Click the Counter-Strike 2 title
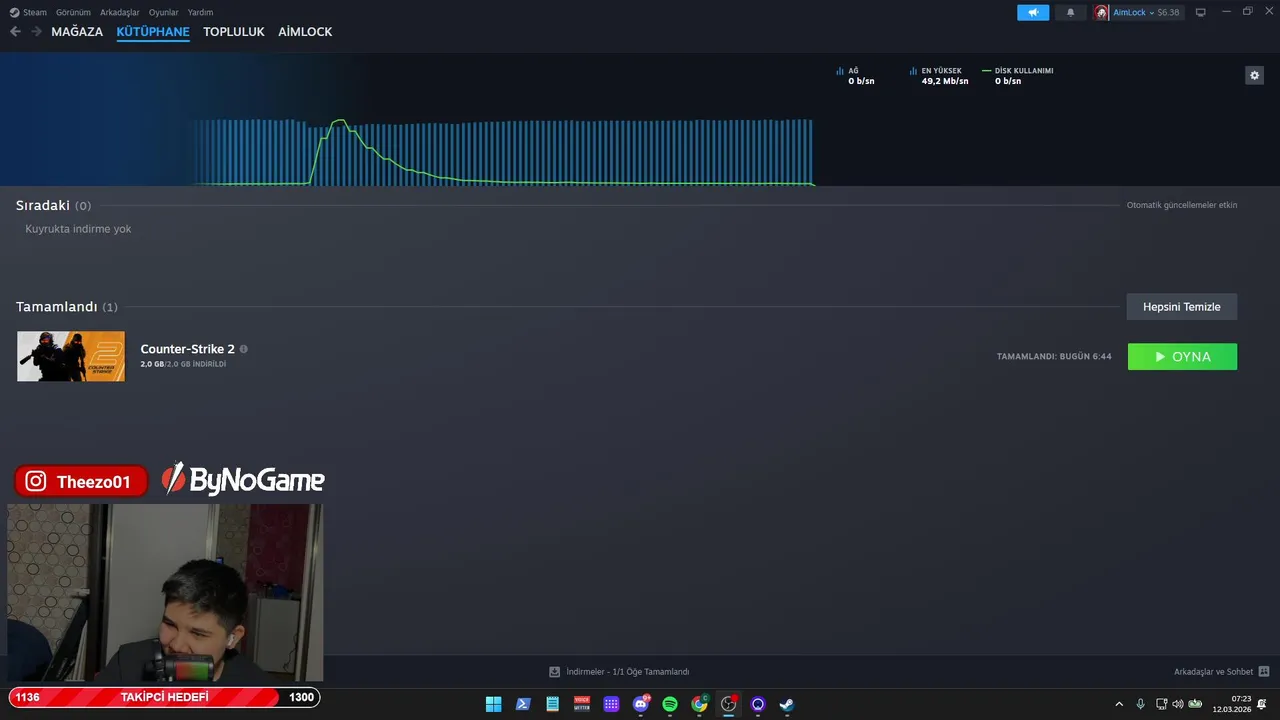This screenshot has height=720, width=1280. [188, 349]
